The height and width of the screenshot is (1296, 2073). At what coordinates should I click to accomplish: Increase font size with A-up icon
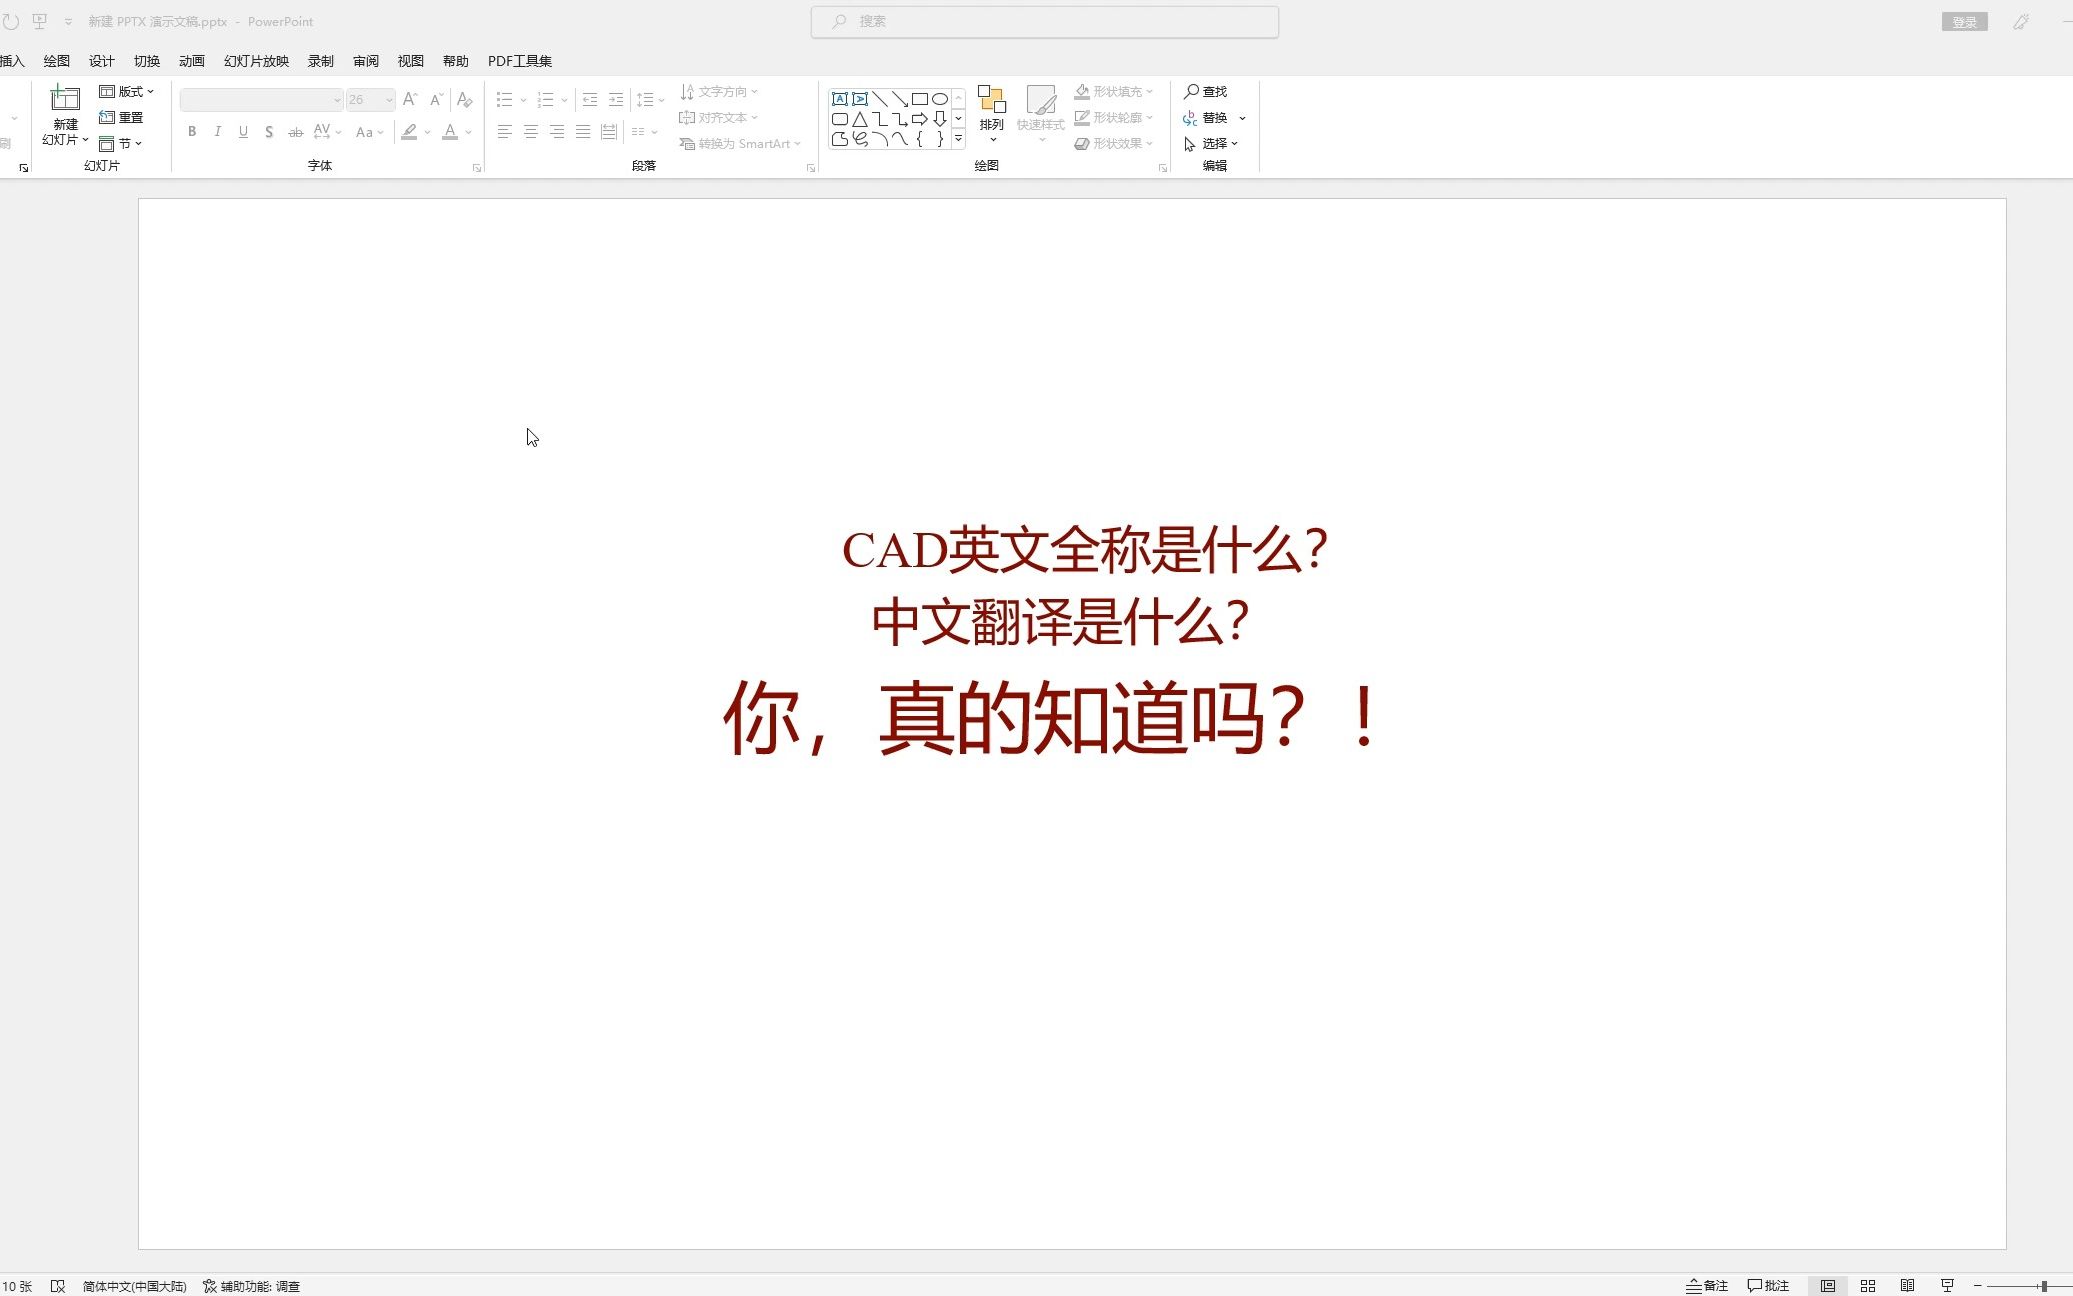(x=409, y=99)
